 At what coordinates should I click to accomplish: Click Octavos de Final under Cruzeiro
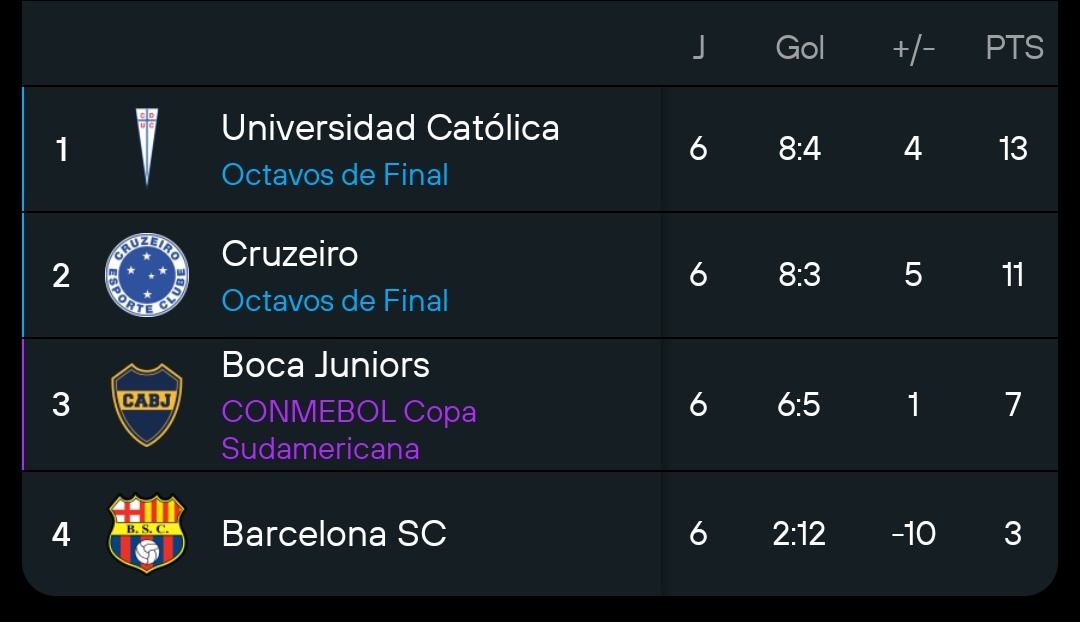pos(335,300)
